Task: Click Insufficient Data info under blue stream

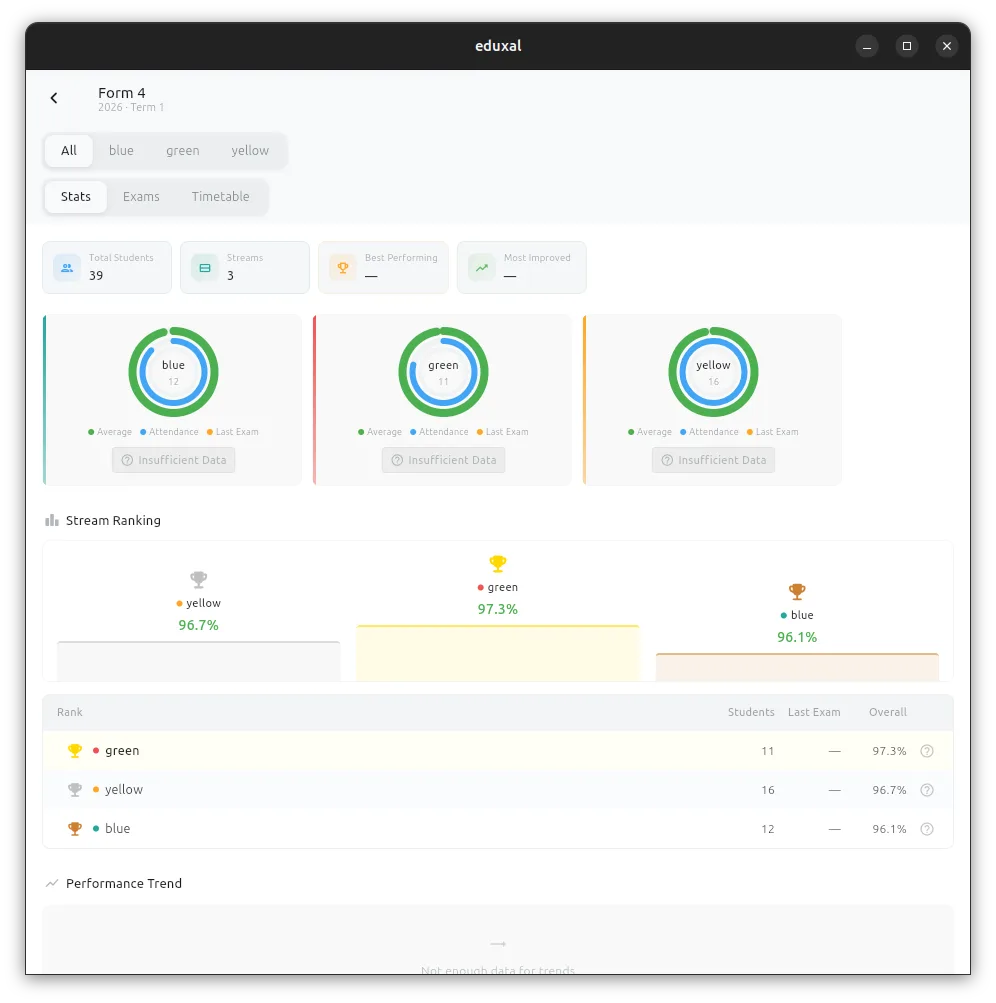Action: (173, 460)
